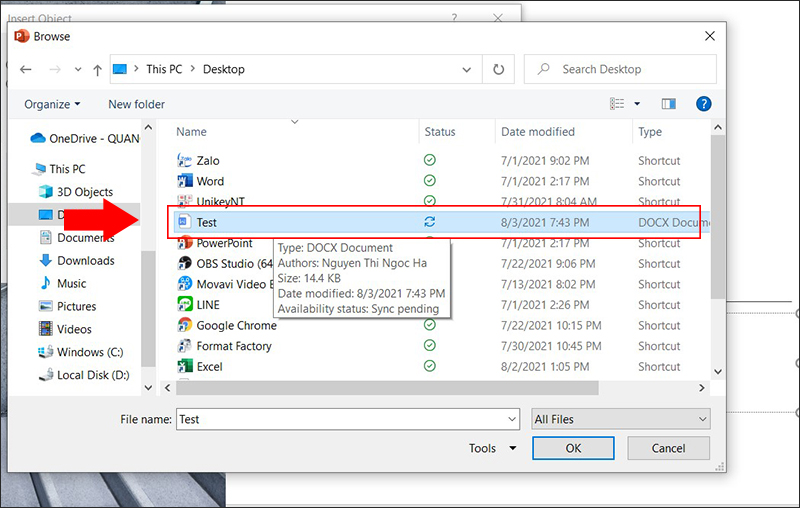The image size is (800, 508).
Task: Click the New folder button
Action: pyautogui.click(x=136, y=104)
